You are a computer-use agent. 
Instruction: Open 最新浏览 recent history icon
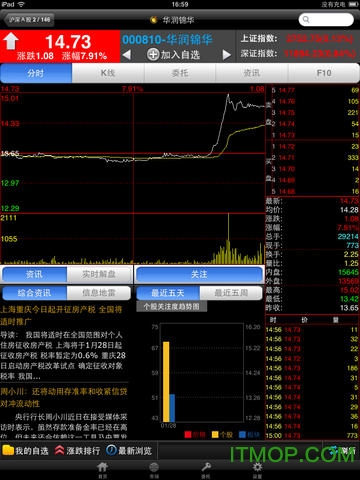coord(111,451)
